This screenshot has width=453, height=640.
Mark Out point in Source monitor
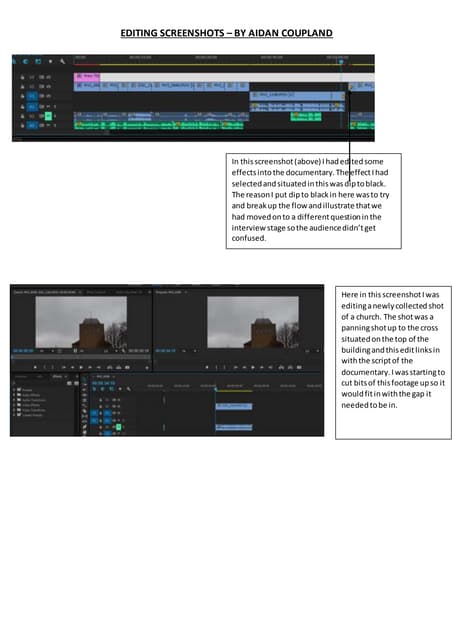click(53, 367)
